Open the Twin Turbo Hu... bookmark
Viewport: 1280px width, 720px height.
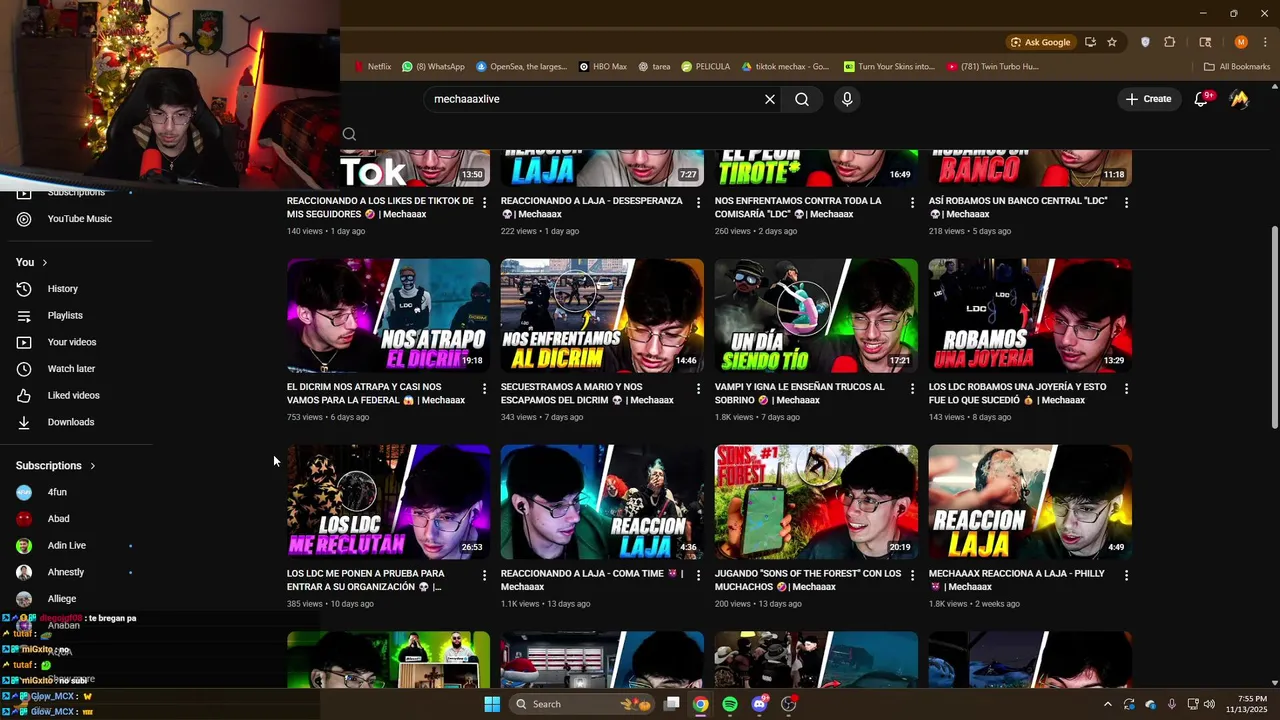(x=993, y=67)
